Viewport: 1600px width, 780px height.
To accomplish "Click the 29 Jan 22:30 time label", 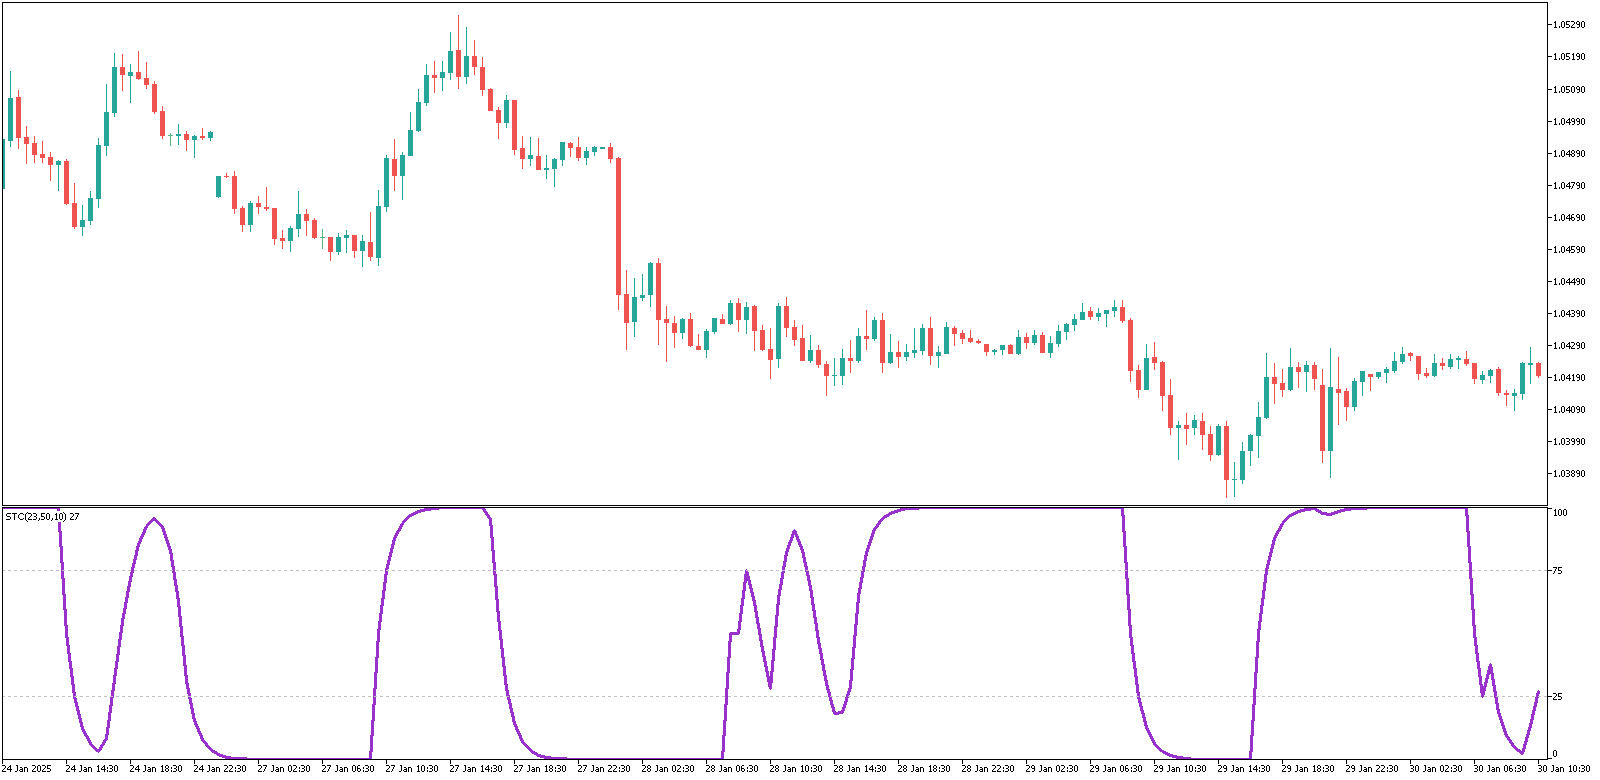I will pos(1372,769).
